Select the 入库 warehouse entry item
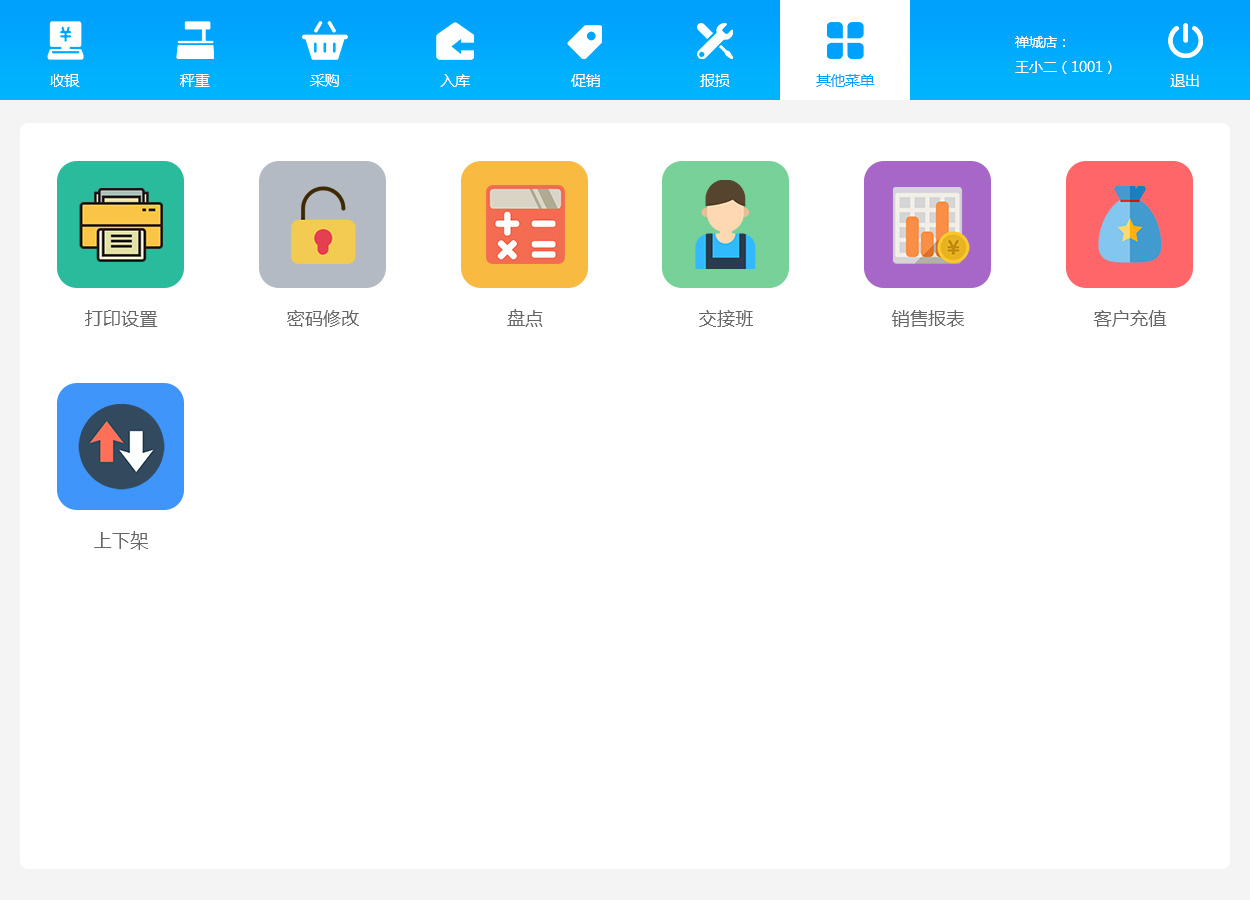Viewport: 1250px width, 900px height. point(455,52)
